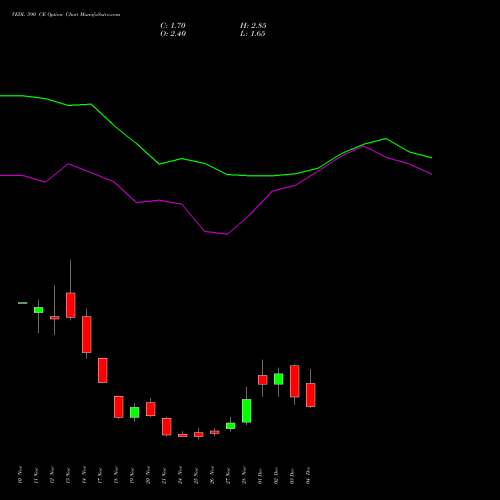The width and height of the screenshot is (500, 500).
Task: Click the flat green candle for 10 Nov
Action: tap(23, 303)
